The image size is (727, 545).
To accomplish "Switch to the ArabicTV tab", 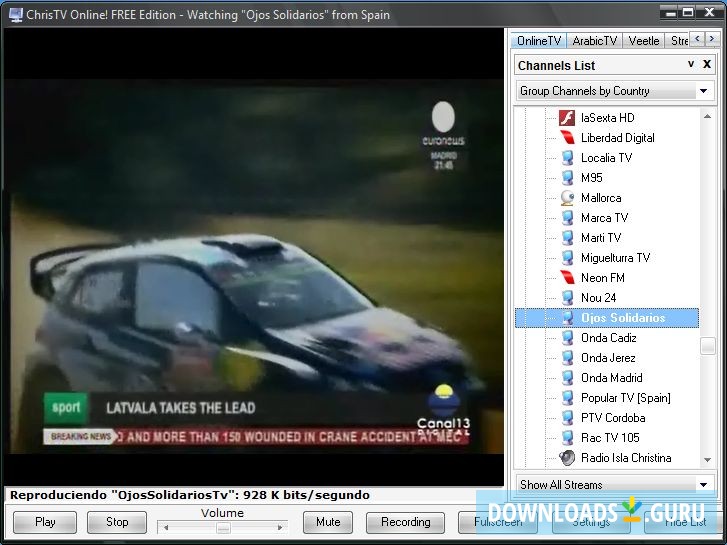I will point(595,41).
